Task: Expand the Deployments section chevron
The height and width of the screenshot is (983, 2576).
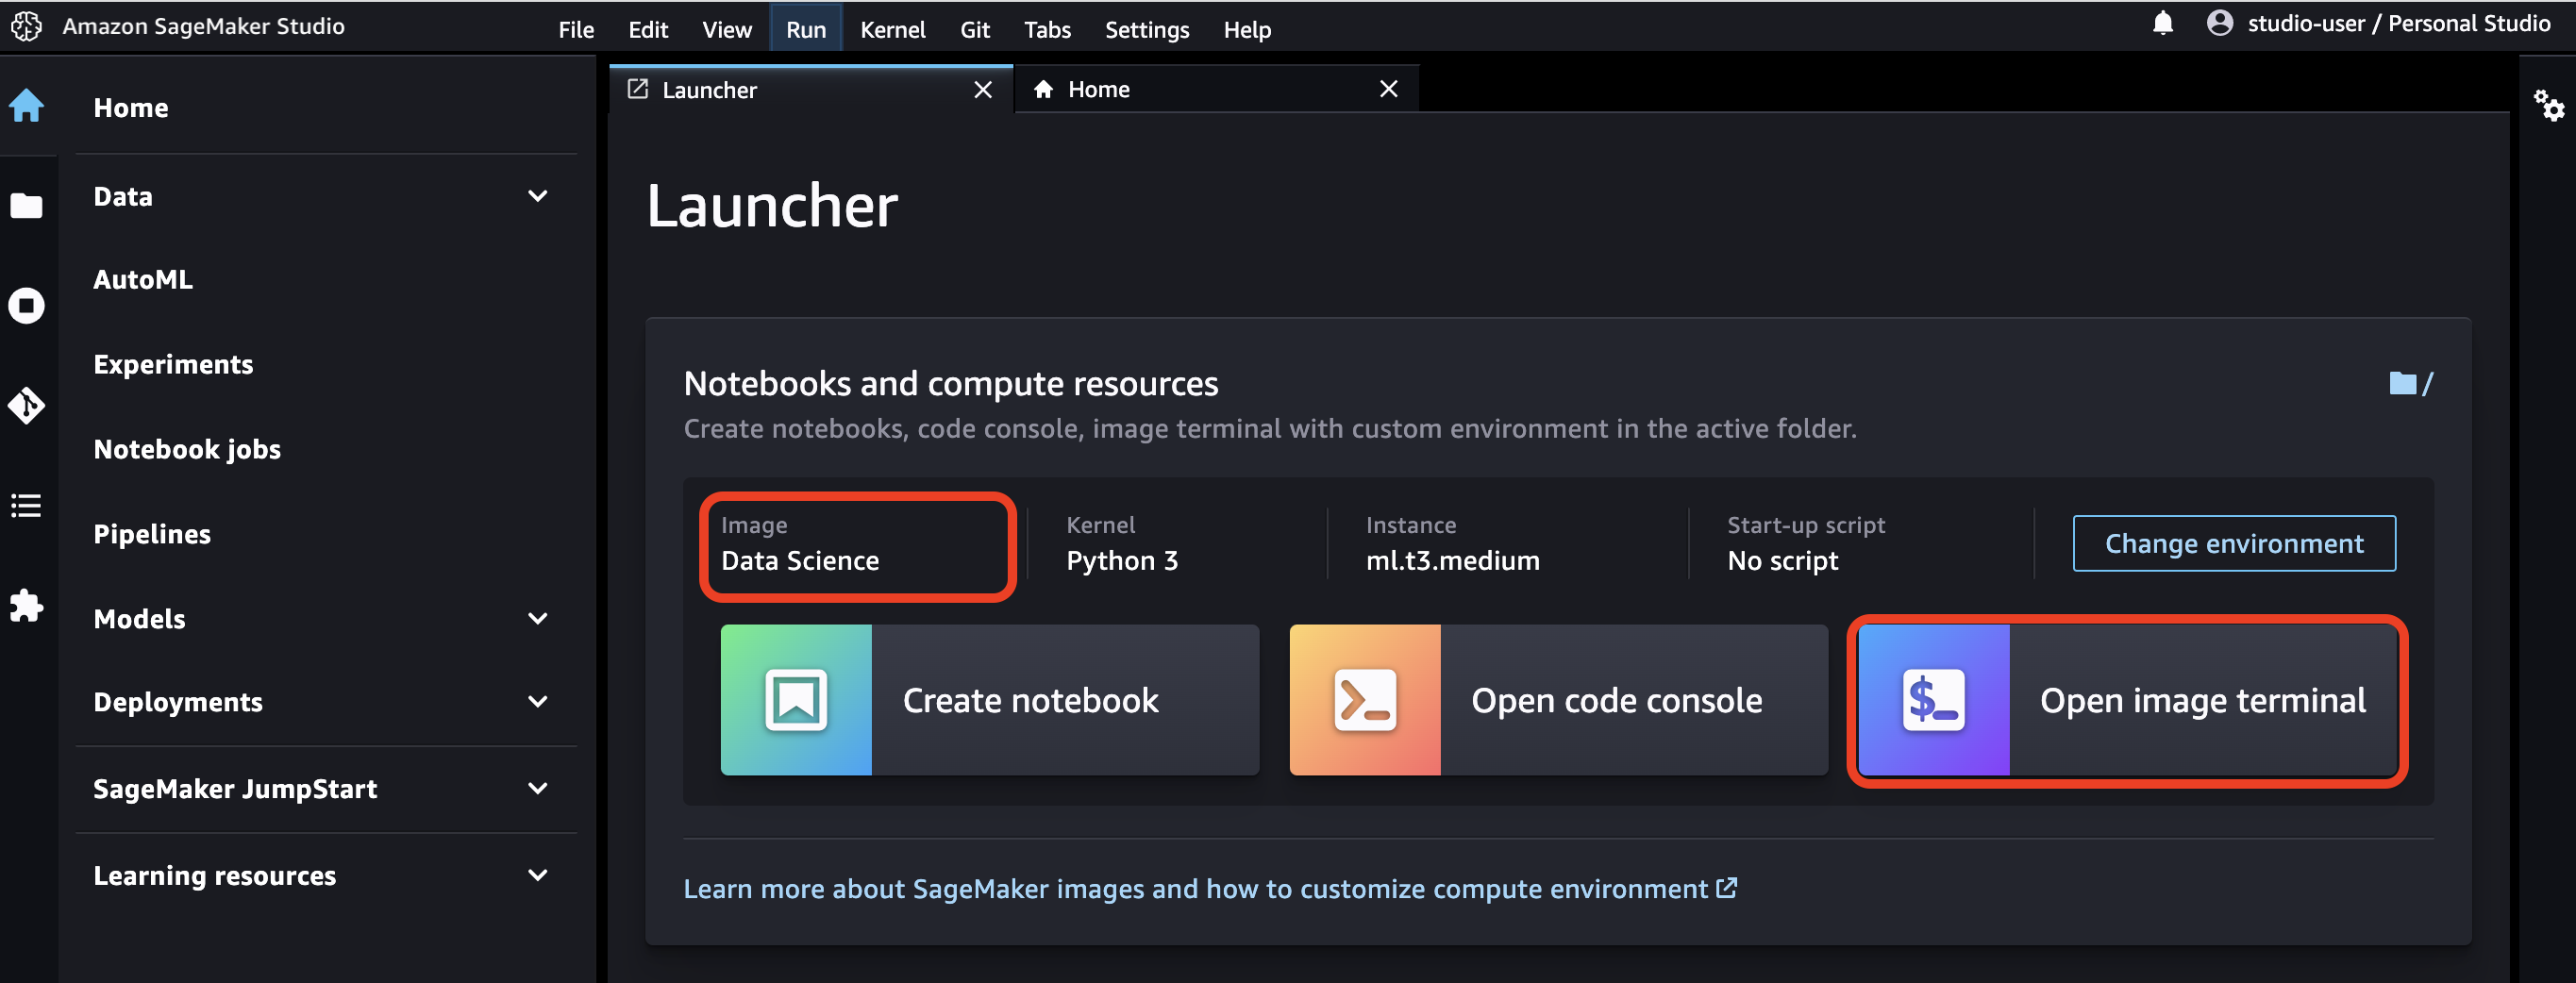Action: 538,702
